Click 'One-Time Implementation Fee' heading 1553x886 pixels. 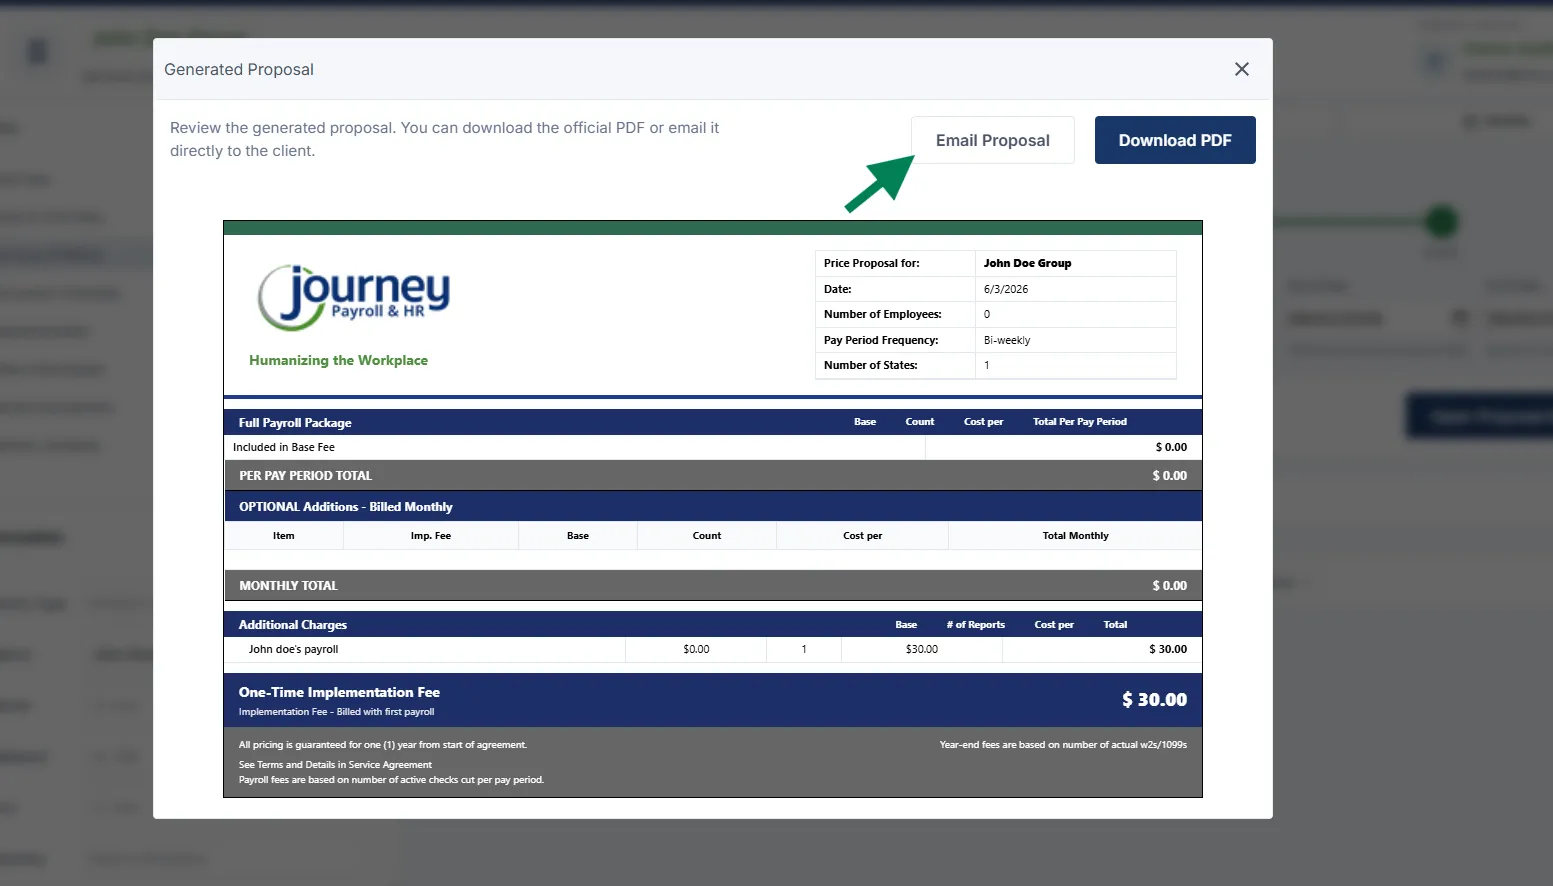pyautogui.click(x=339, y=692)
